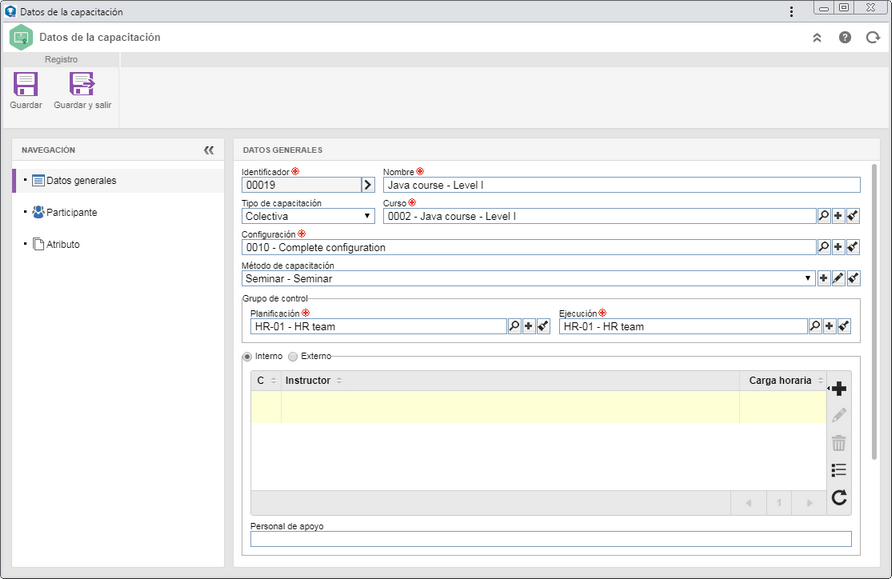The width and height of the screenshot is (892, 579).
Task: Clear the Ejecución field with eraser icon
Action: [844, 326]
